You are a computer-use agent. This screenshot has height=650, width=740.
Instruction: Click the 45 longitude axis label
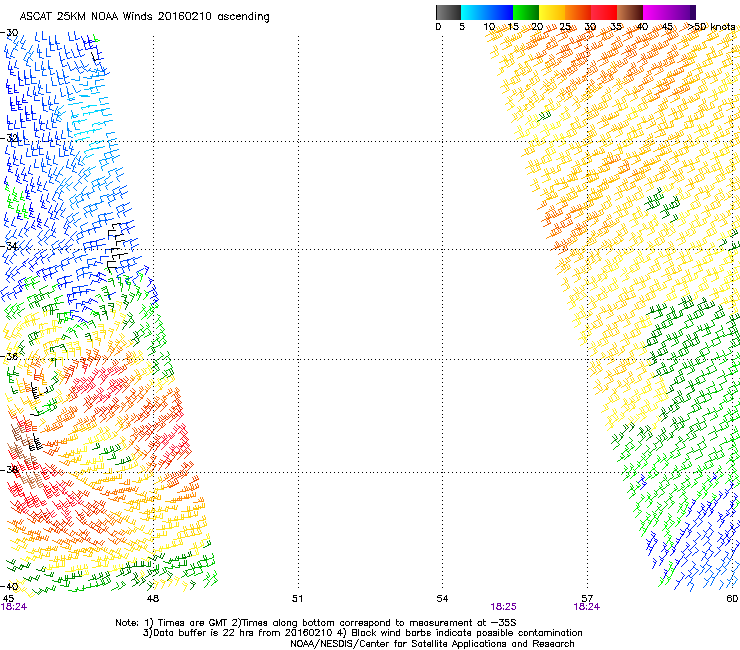[8, 599]
